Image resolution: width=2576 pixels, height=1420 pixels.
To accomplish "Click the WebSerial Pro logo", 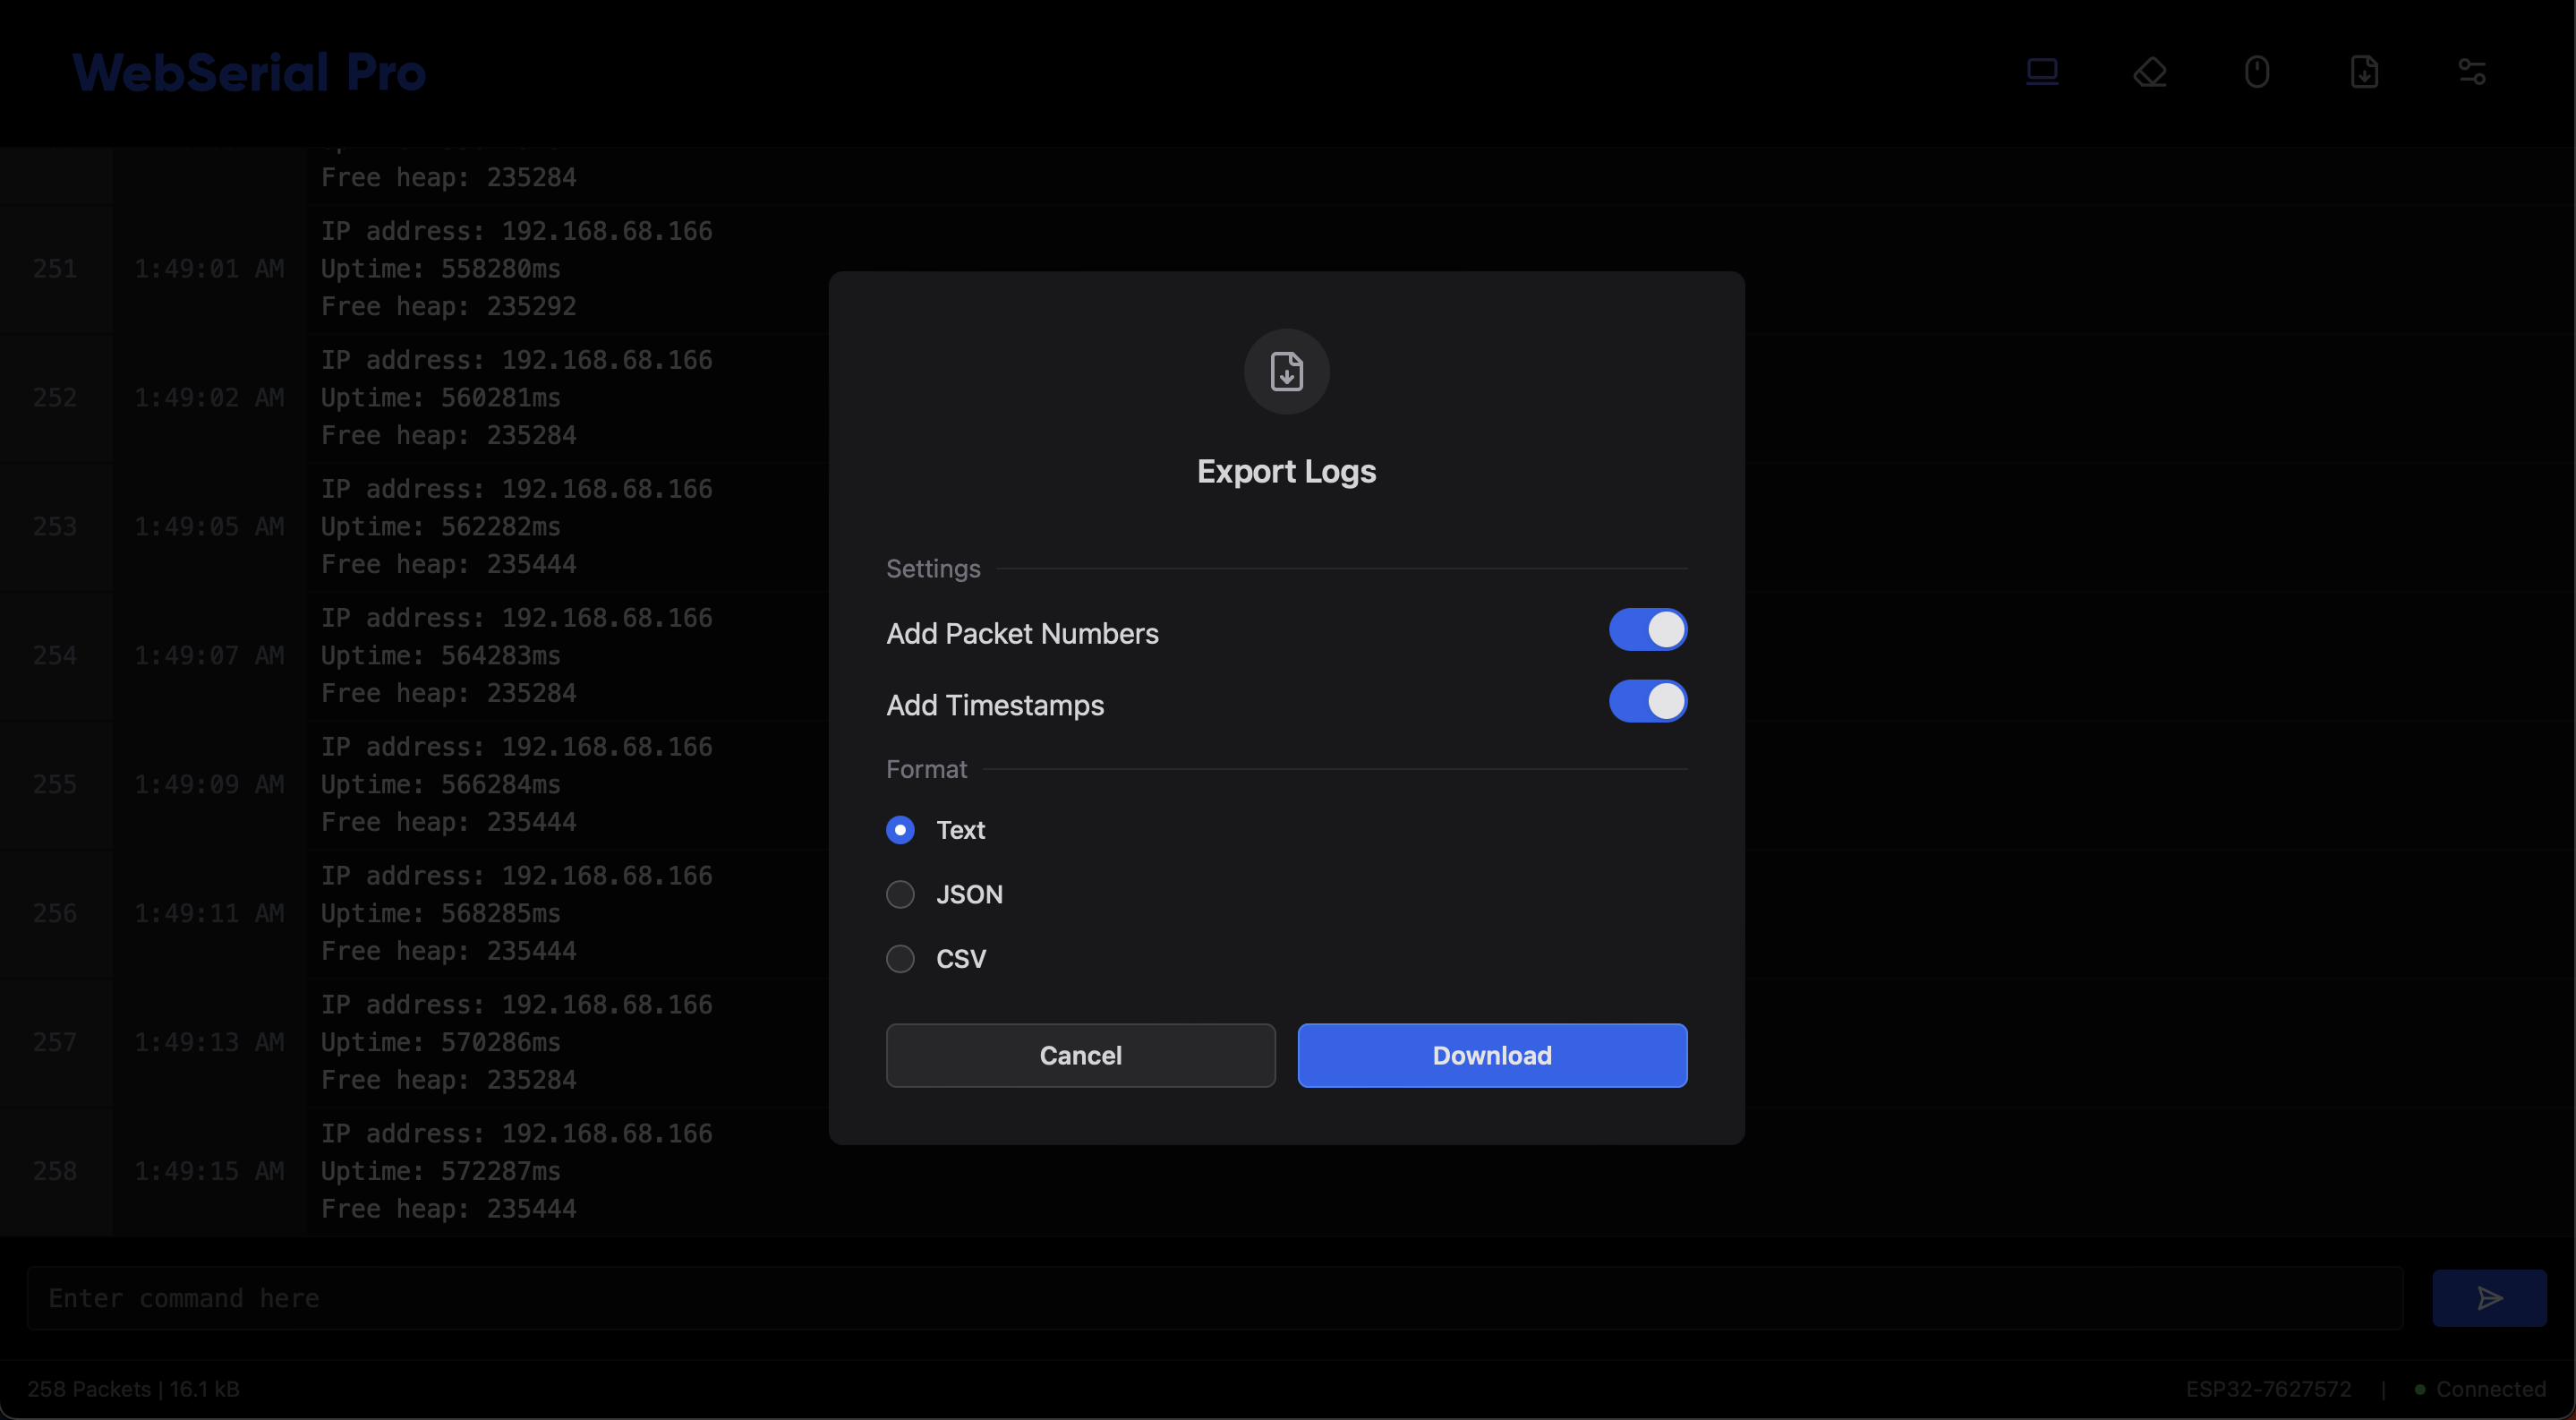I will [x=248, y=71].
